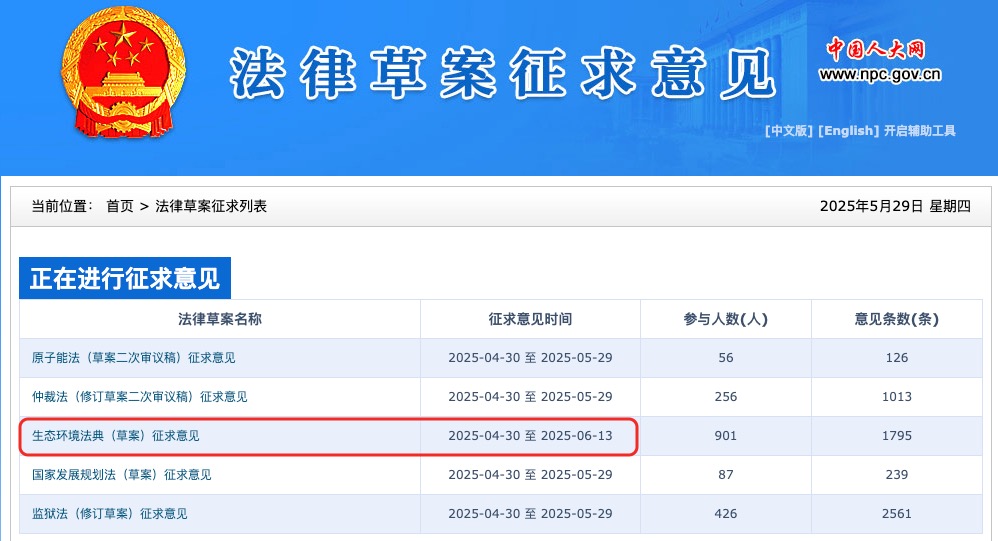Open 监狱法（修订草案）征求意见

point(109,514)
